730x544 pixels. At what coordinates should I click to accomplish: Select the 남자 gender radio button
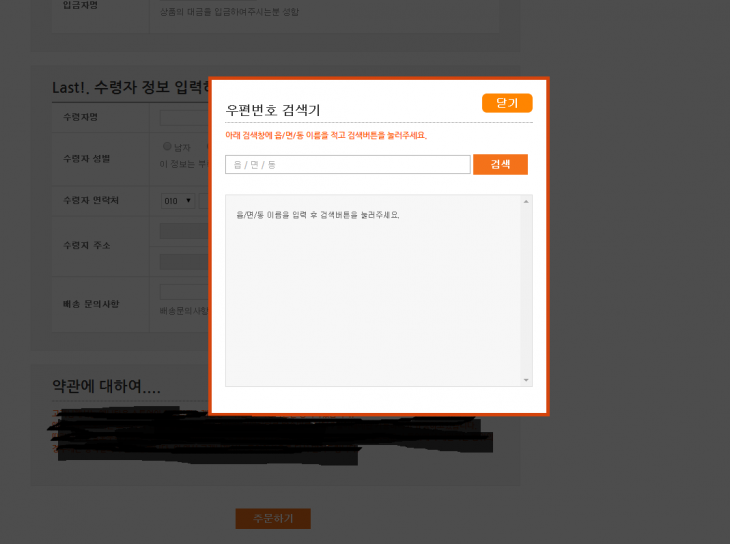pyautogui.click(x=167, y=146)
